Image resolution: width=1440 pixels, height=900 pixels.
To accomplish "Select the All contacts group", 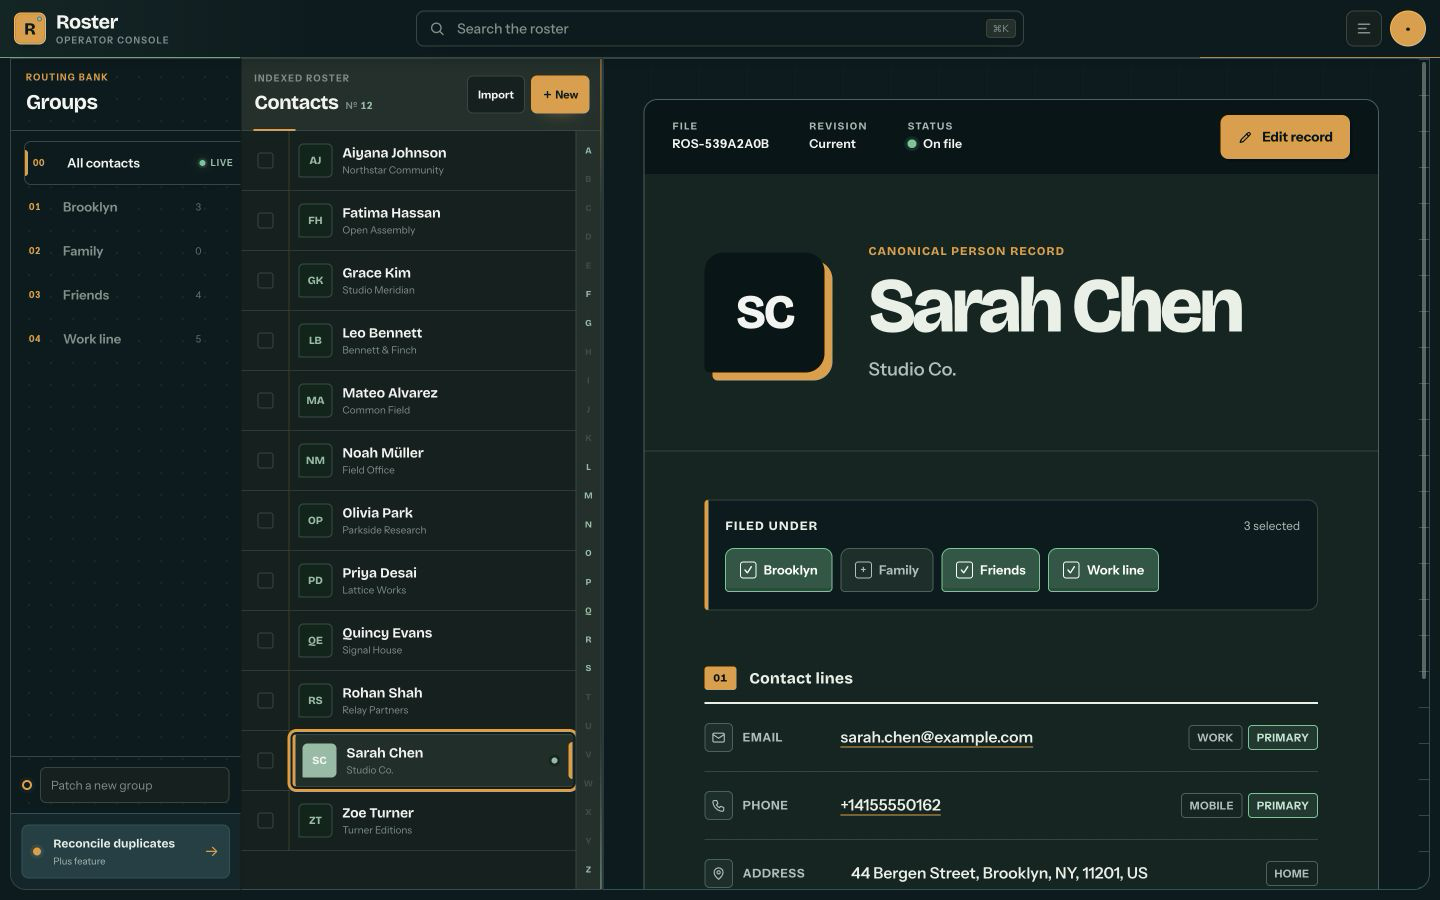I will point(132,163).
